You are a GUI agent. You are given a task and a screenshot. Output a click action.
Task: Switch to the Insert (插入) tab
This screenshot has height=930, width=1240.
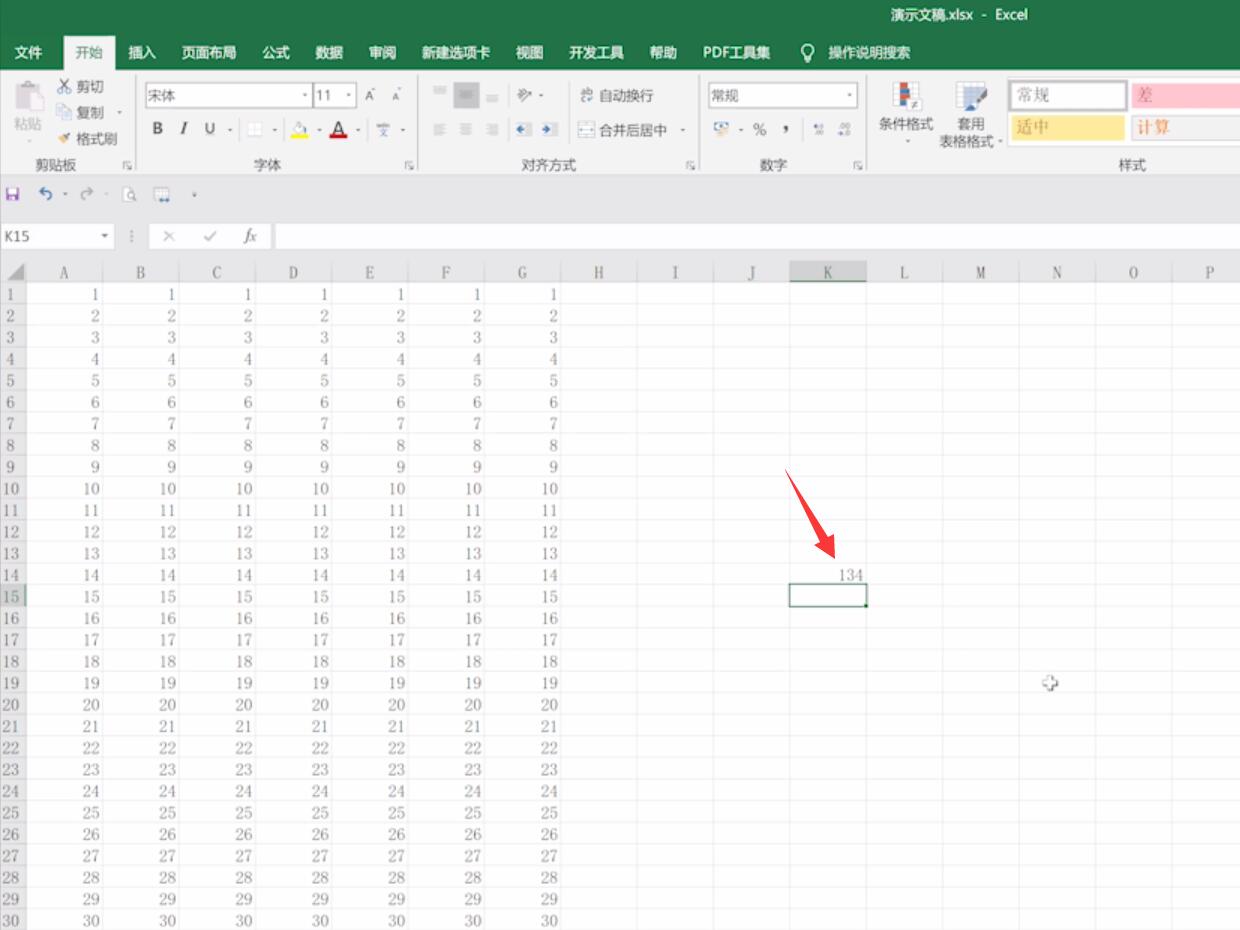pyautogui.click(x=142, y=53)
